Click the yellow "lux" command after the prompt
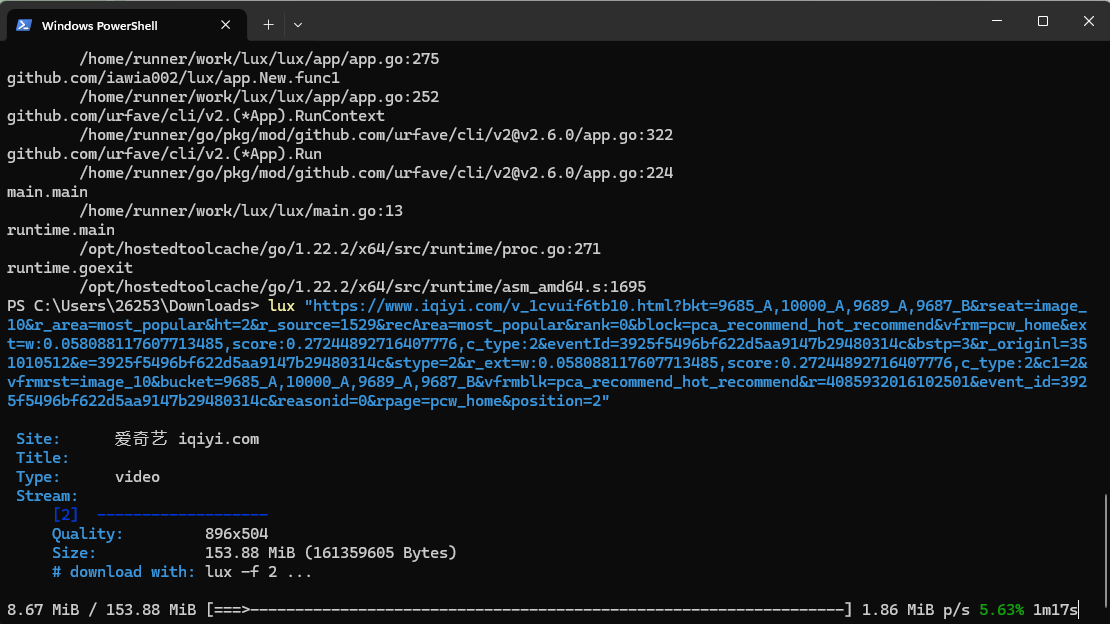Image resolution: width=1110 pixels, height=624 pixels. click(282, 306)
